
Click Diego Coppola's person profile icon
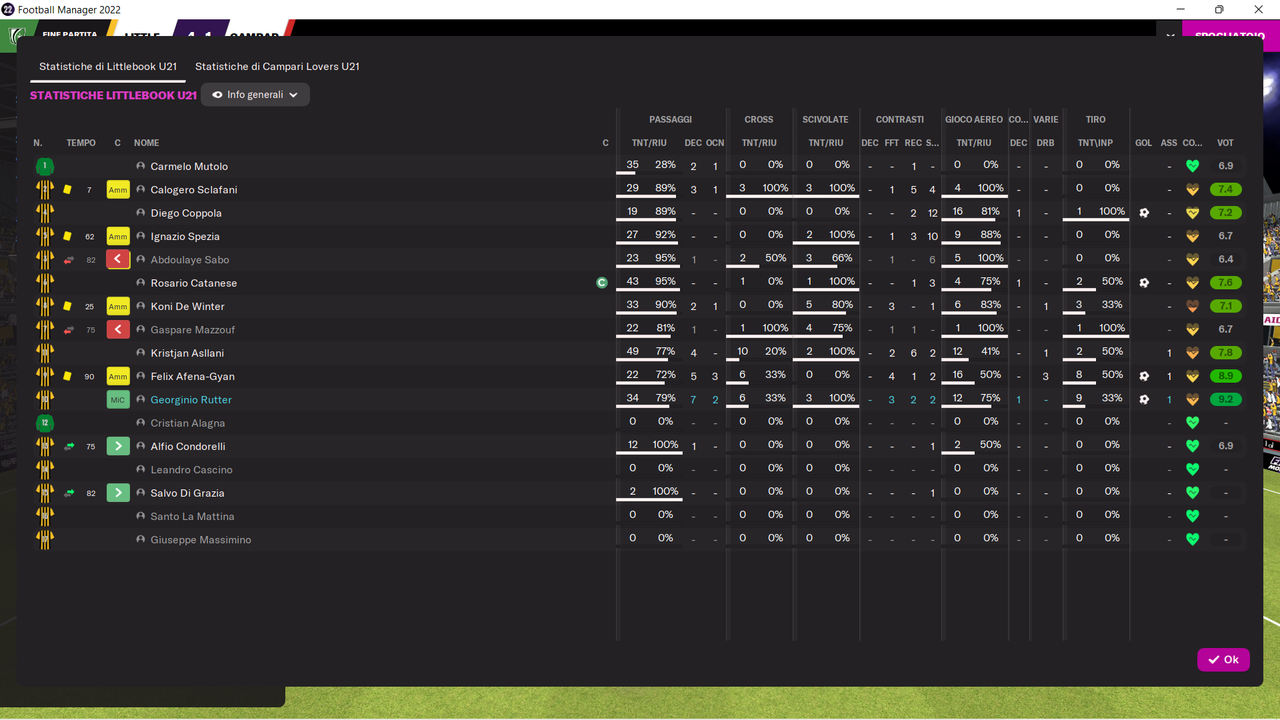click(x=141, y=213)
